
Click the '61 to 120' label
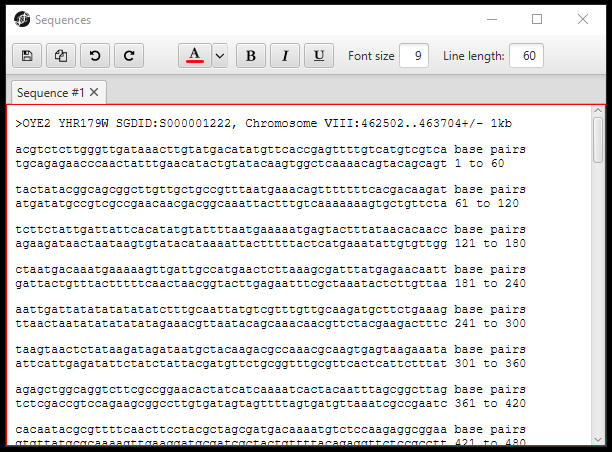point(487,203)
